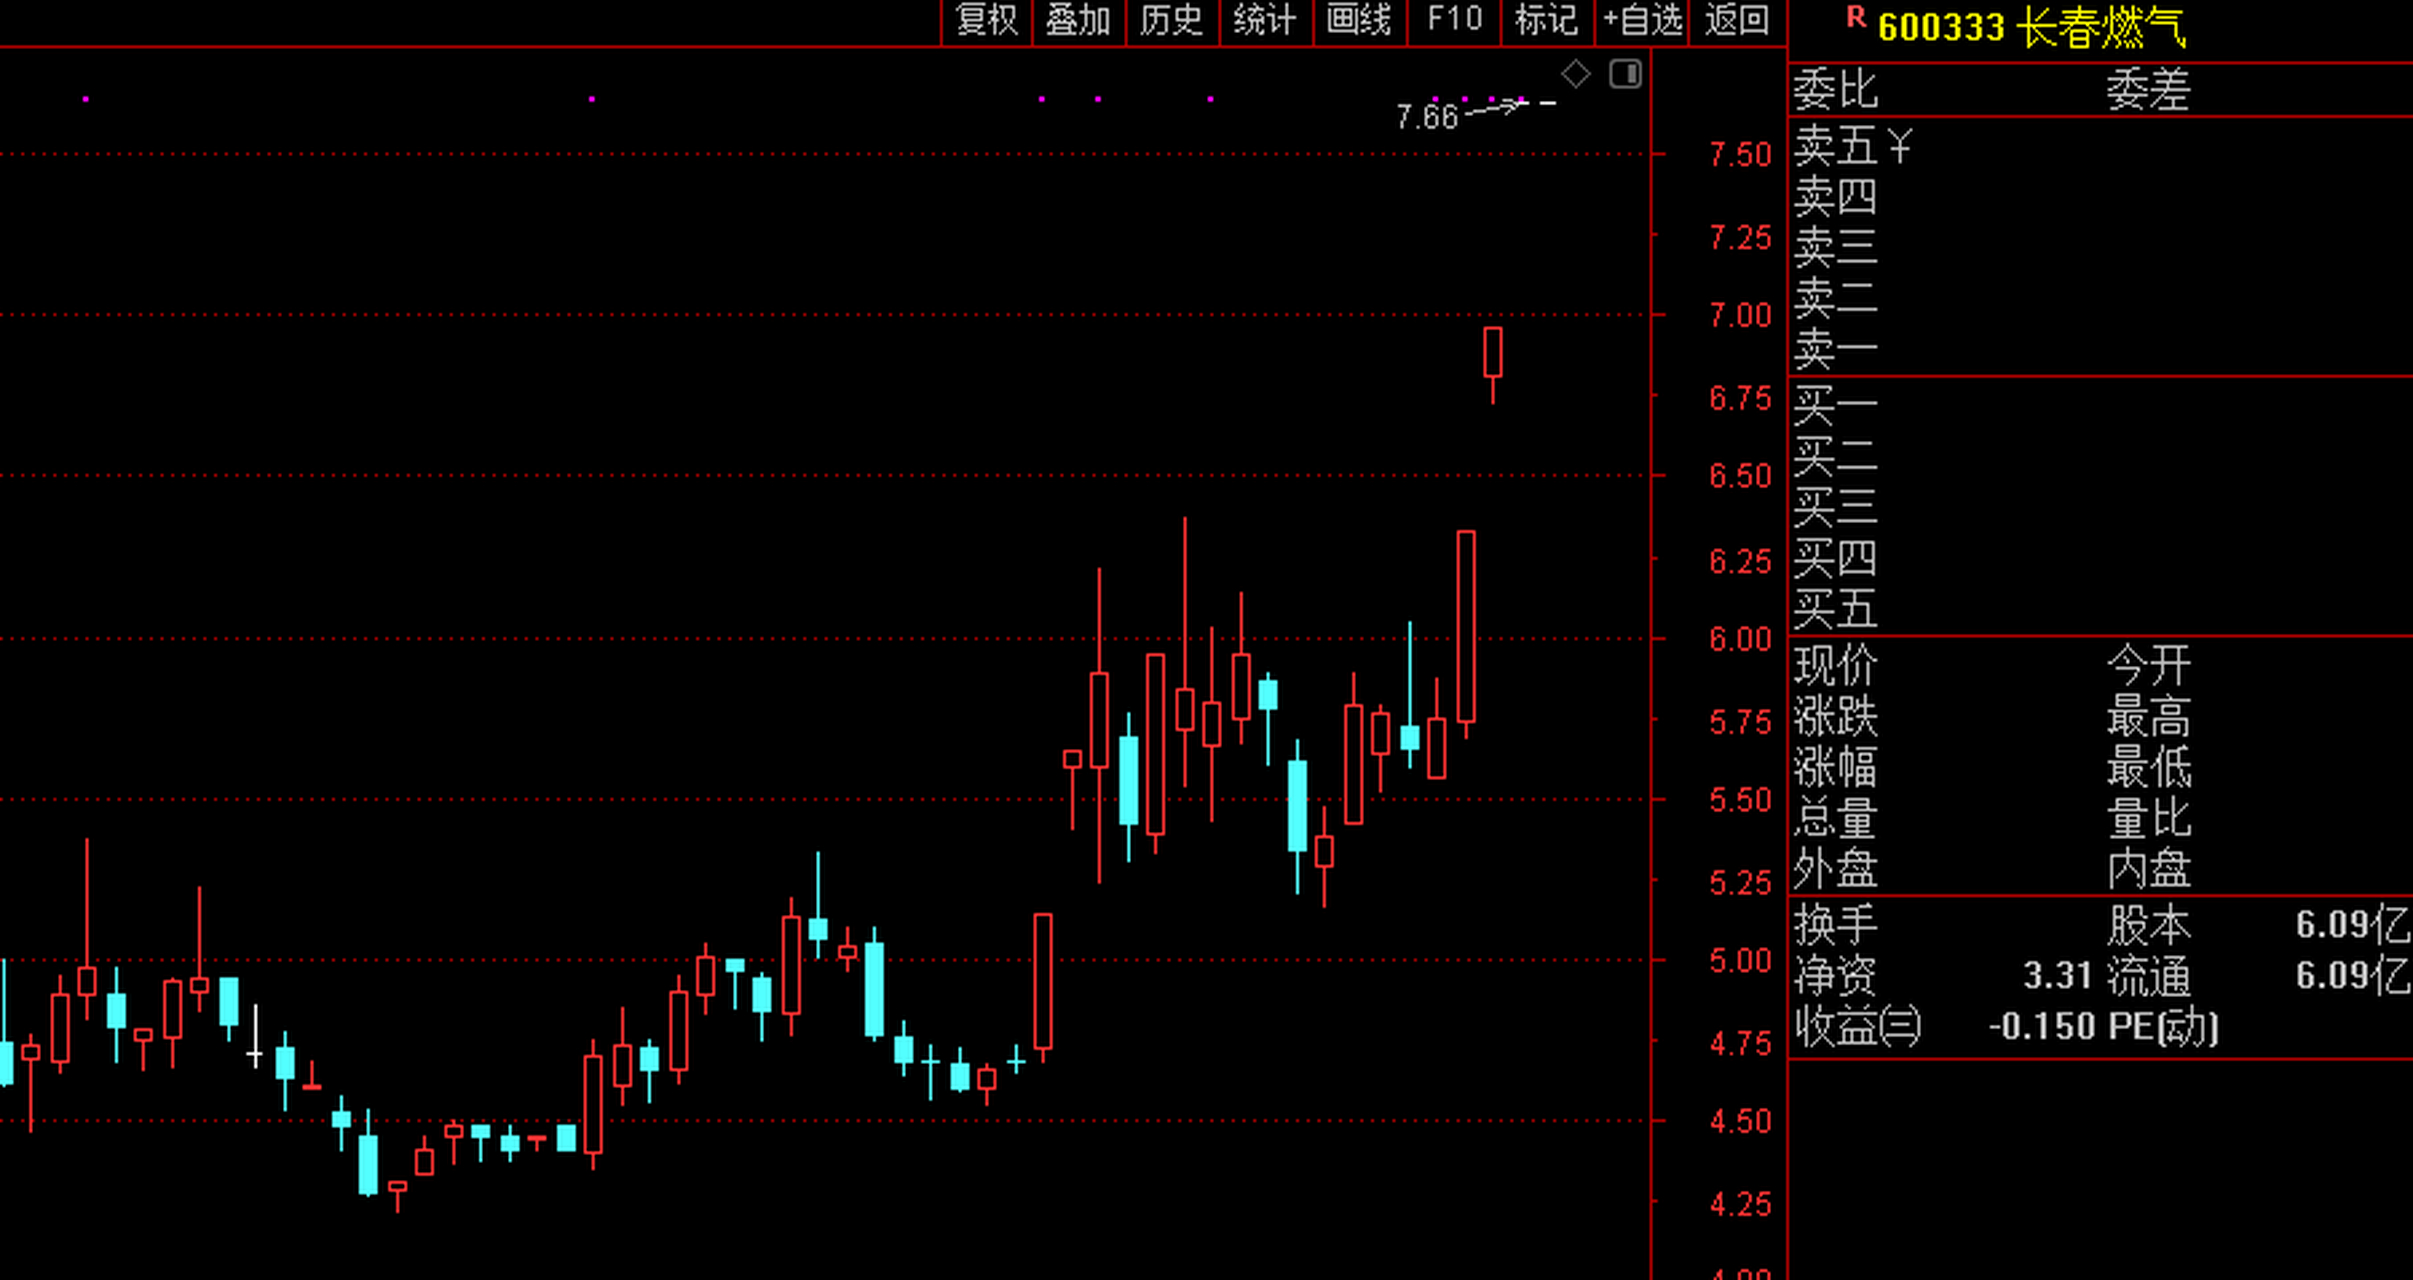2413x1280 pixels.
Task: Select the 买二 order row
Action: pos(2100,457)
